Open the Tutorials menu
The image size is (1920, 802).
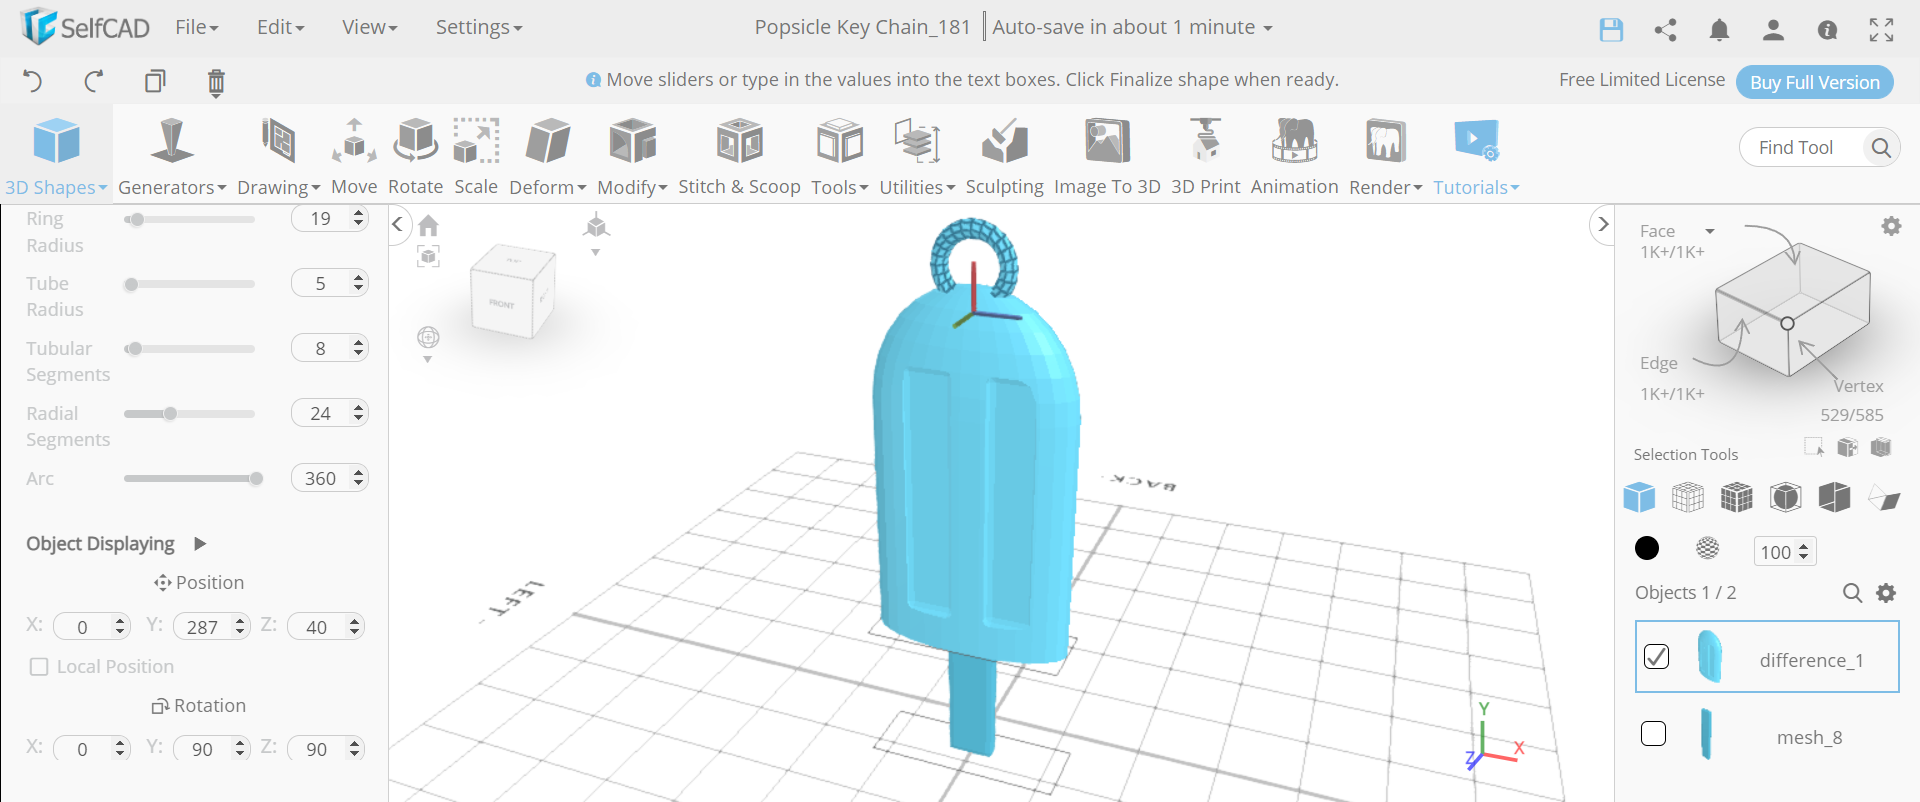point(1476,157)
